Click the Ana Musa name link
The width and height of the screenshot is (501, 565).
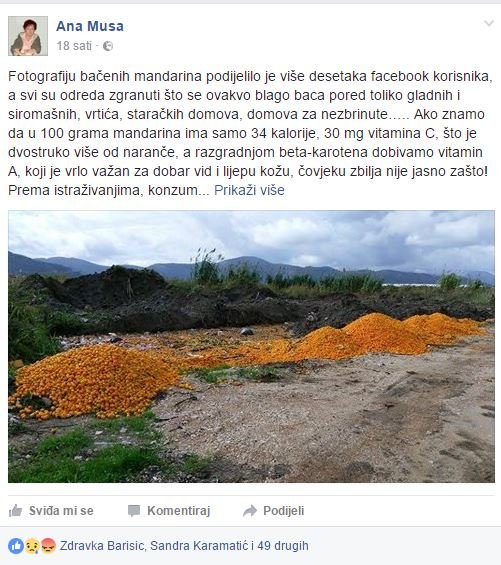coord(90,26)
